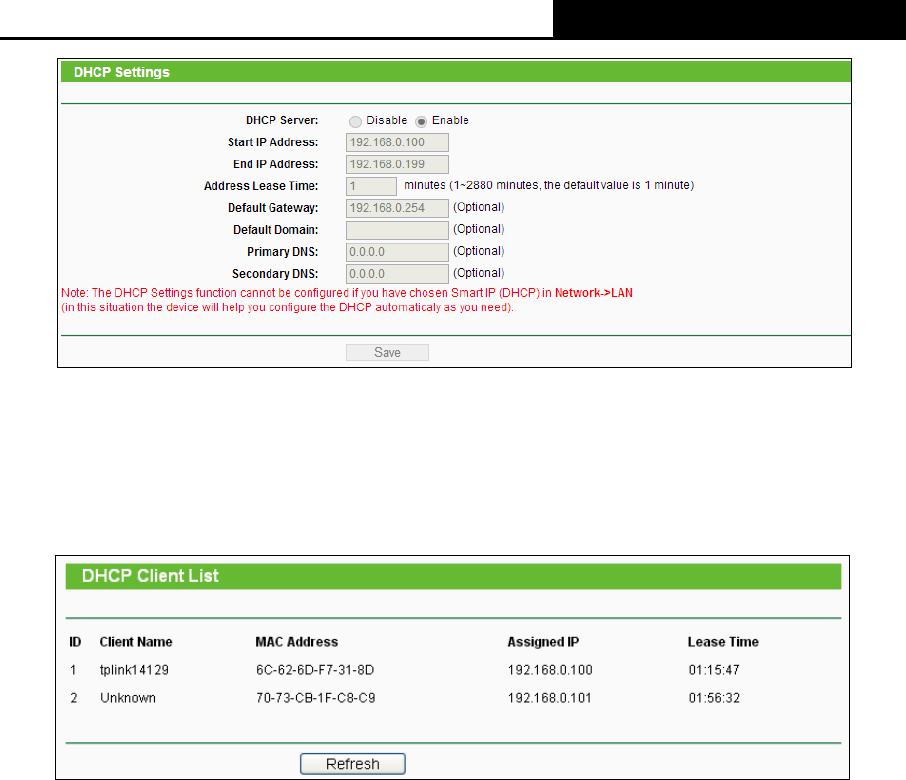Click the Primary DNS input field

point(398,252)
